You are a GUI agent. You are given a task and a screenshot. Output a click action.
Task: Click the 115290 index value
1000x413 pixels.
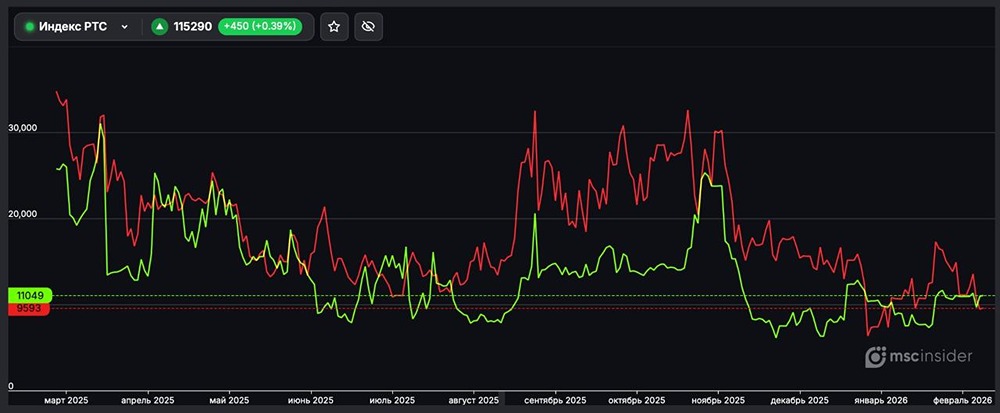pyautogui.click(x=192, y=27)
